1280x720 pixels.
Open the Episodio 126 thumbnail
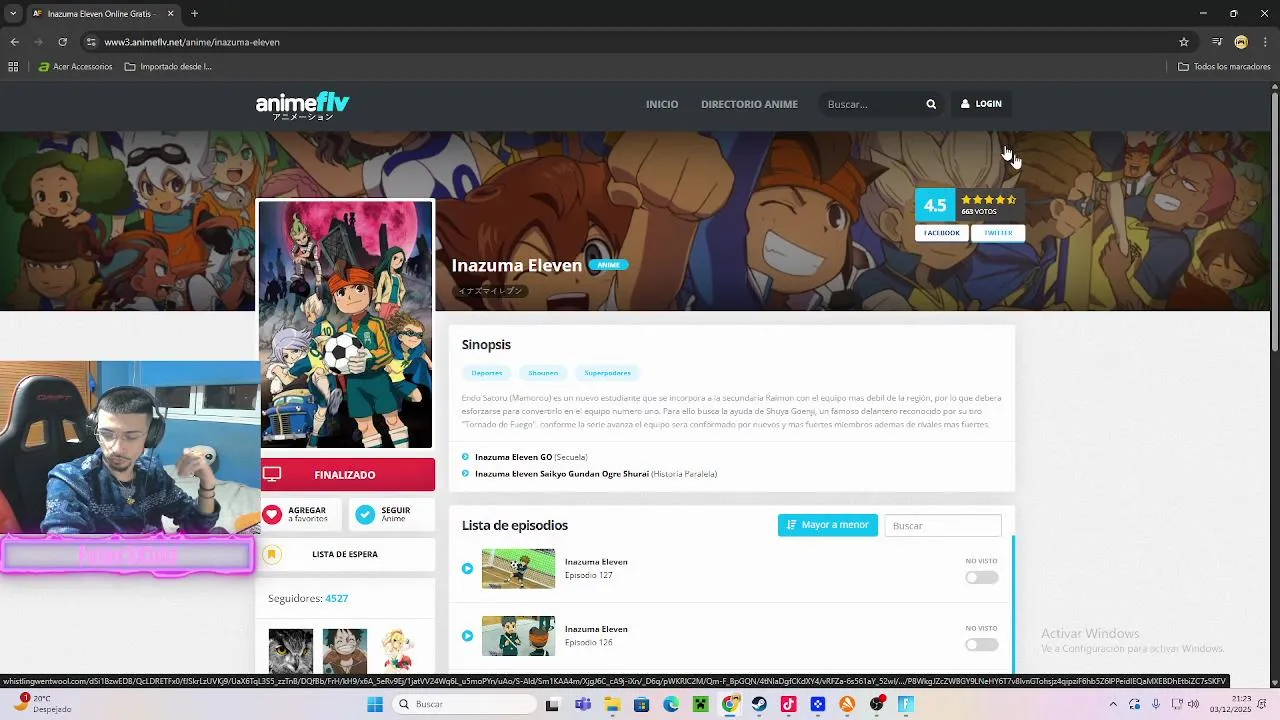[518, 636]
